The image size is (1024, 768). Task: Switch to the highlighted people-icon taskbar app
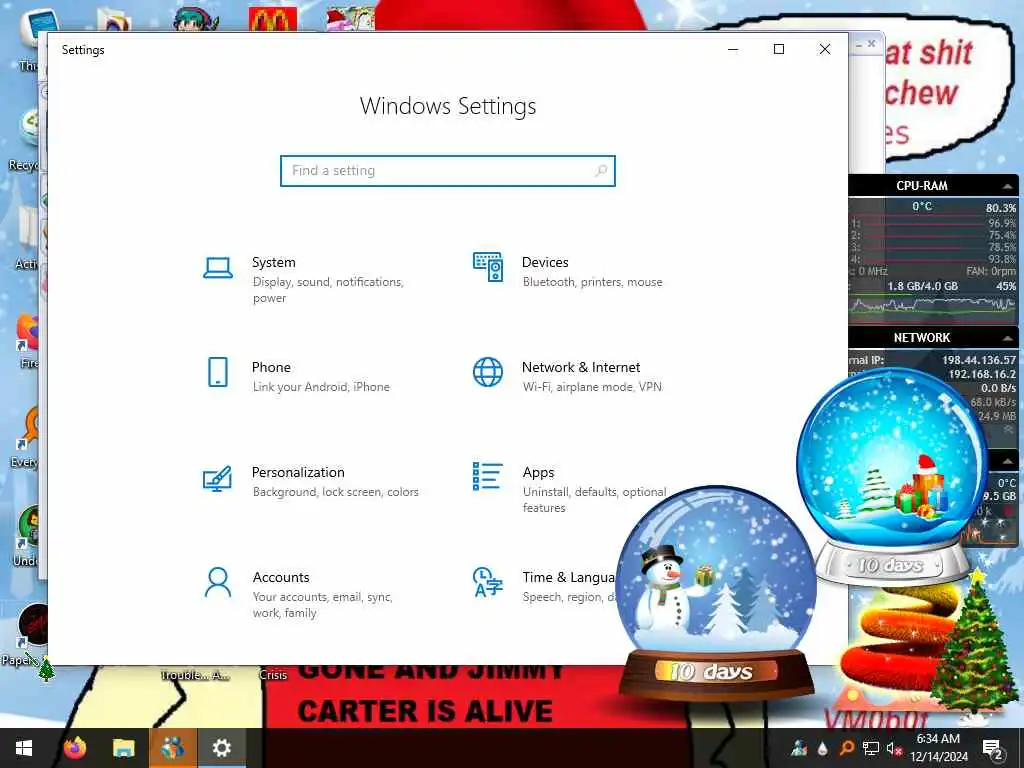click(x=172, y=748)
